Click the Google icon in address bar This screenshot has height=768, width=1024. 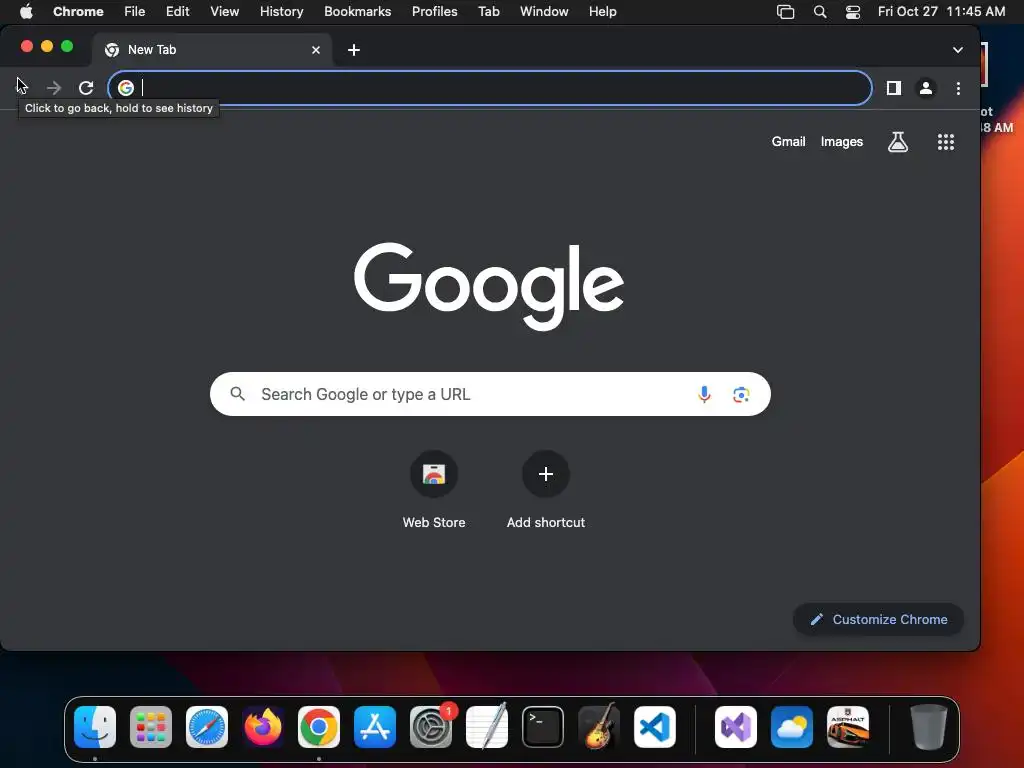coord(126,88)
